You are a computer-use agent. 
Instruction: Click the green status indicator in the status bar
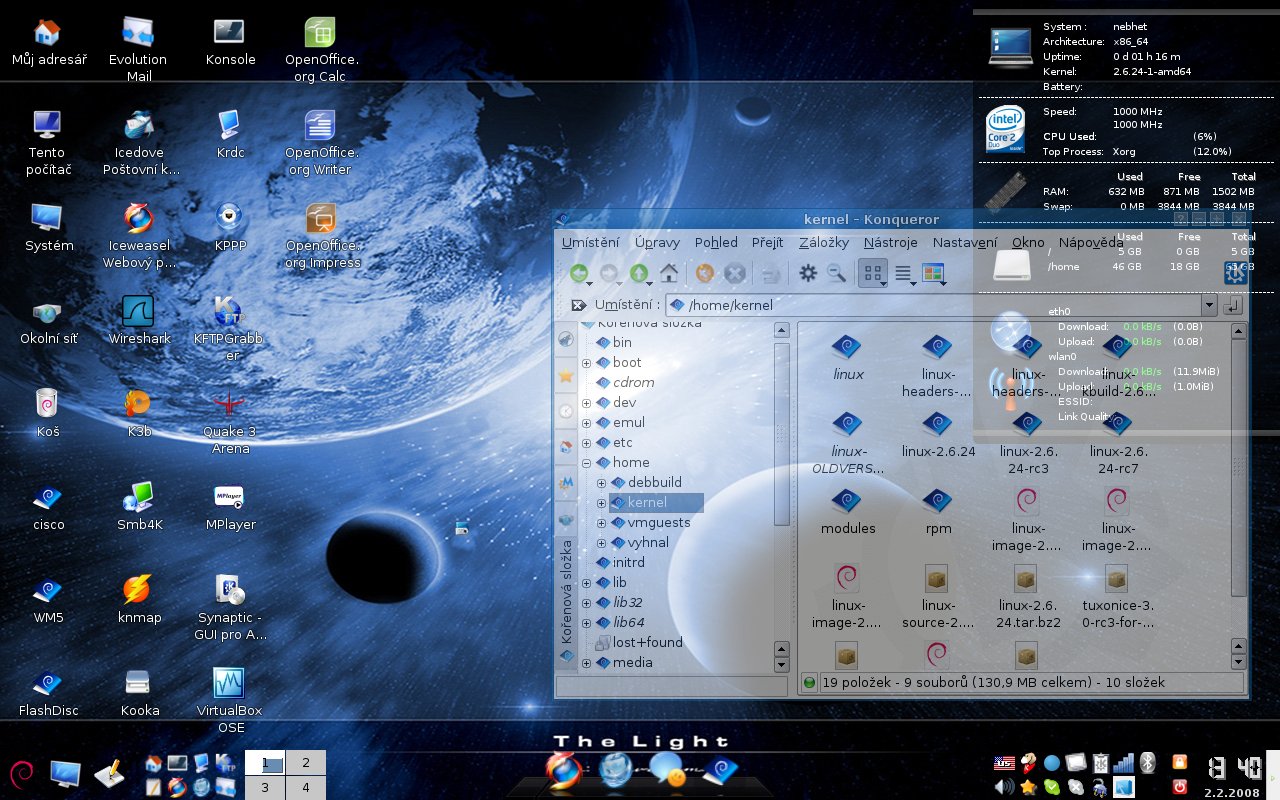tap(809, 683)
